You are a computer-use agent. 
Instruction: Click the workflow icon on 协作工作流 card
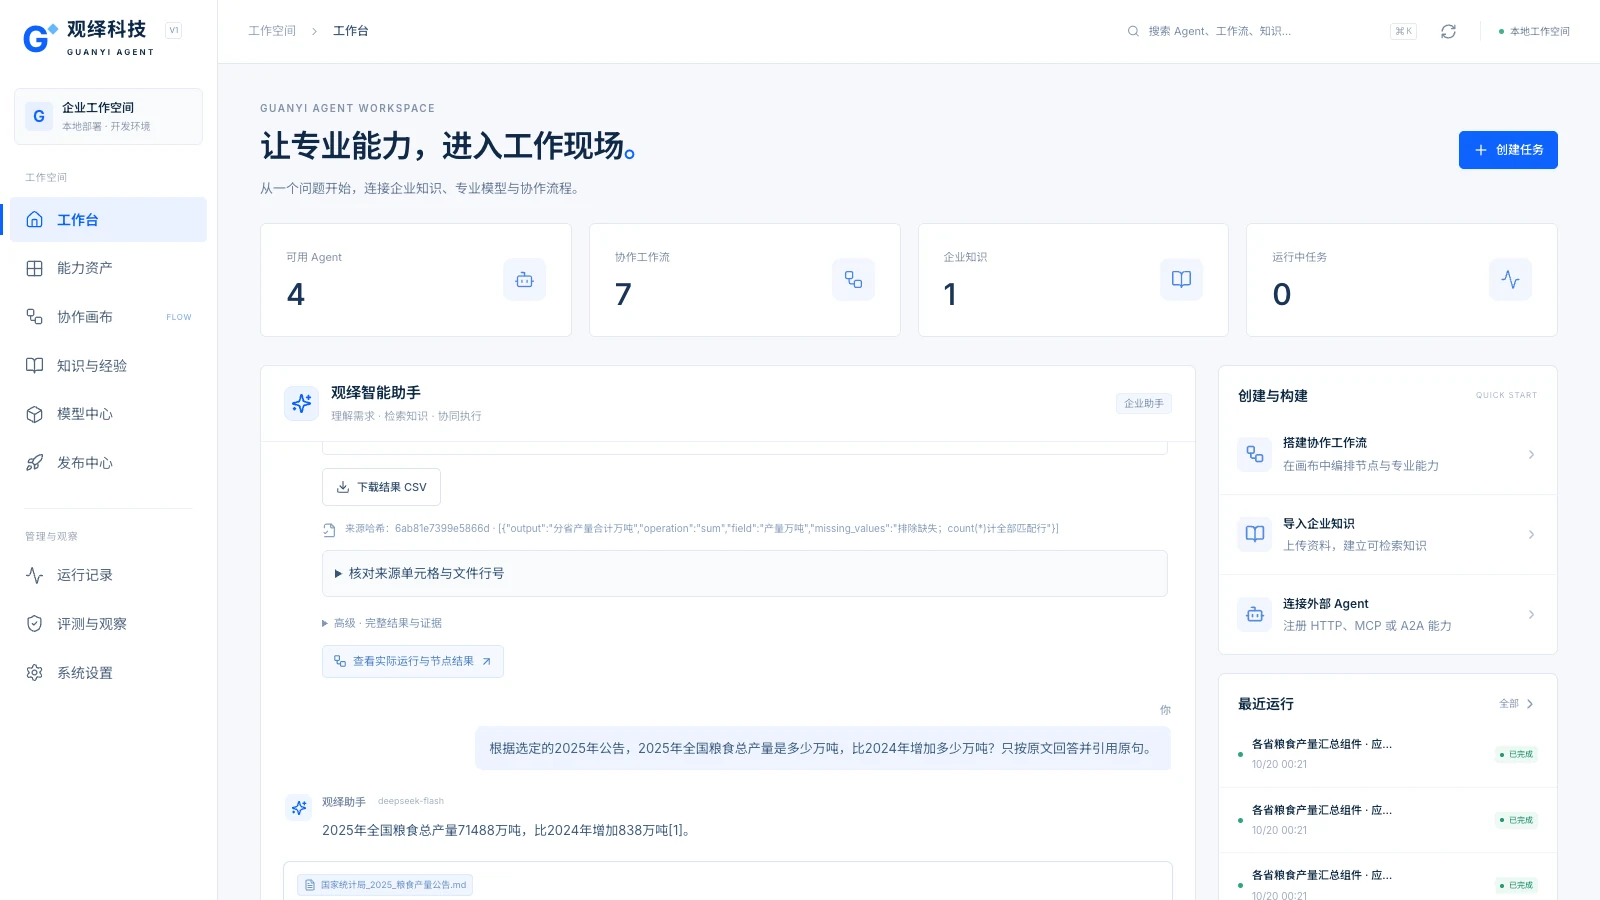tap(853, 280)
